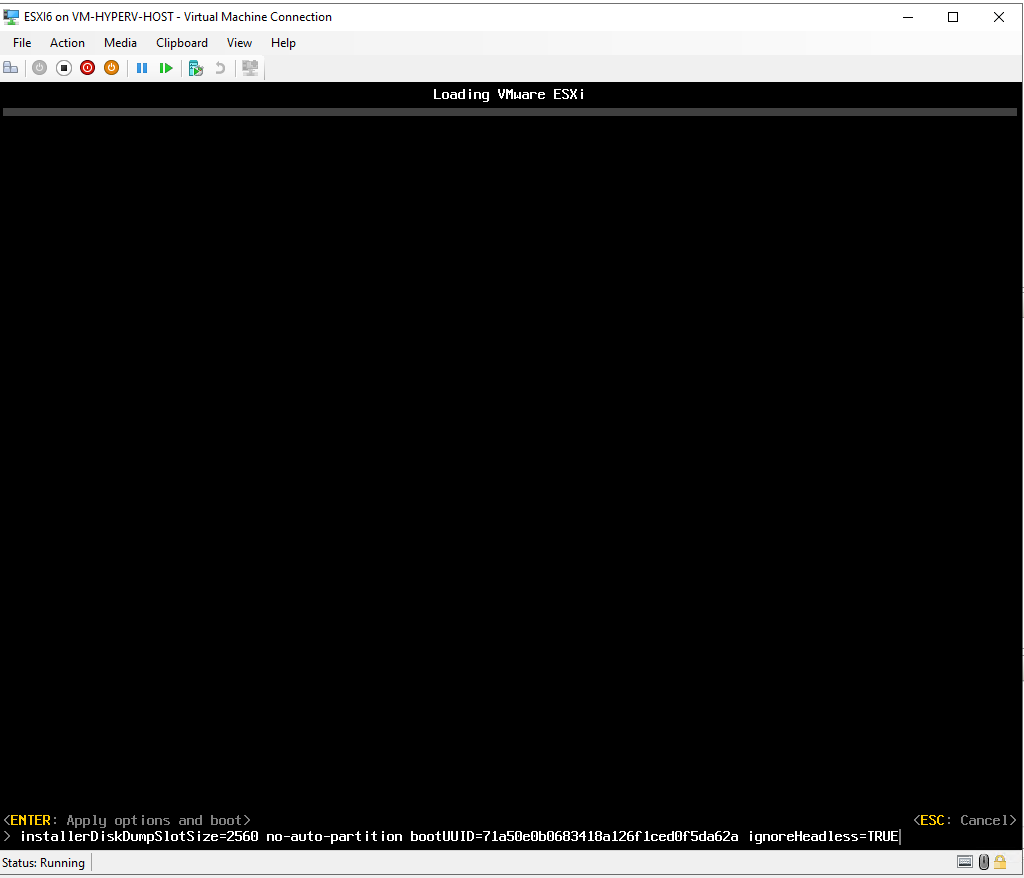
Task: Open the Action menu
Action: click(67, 43)
